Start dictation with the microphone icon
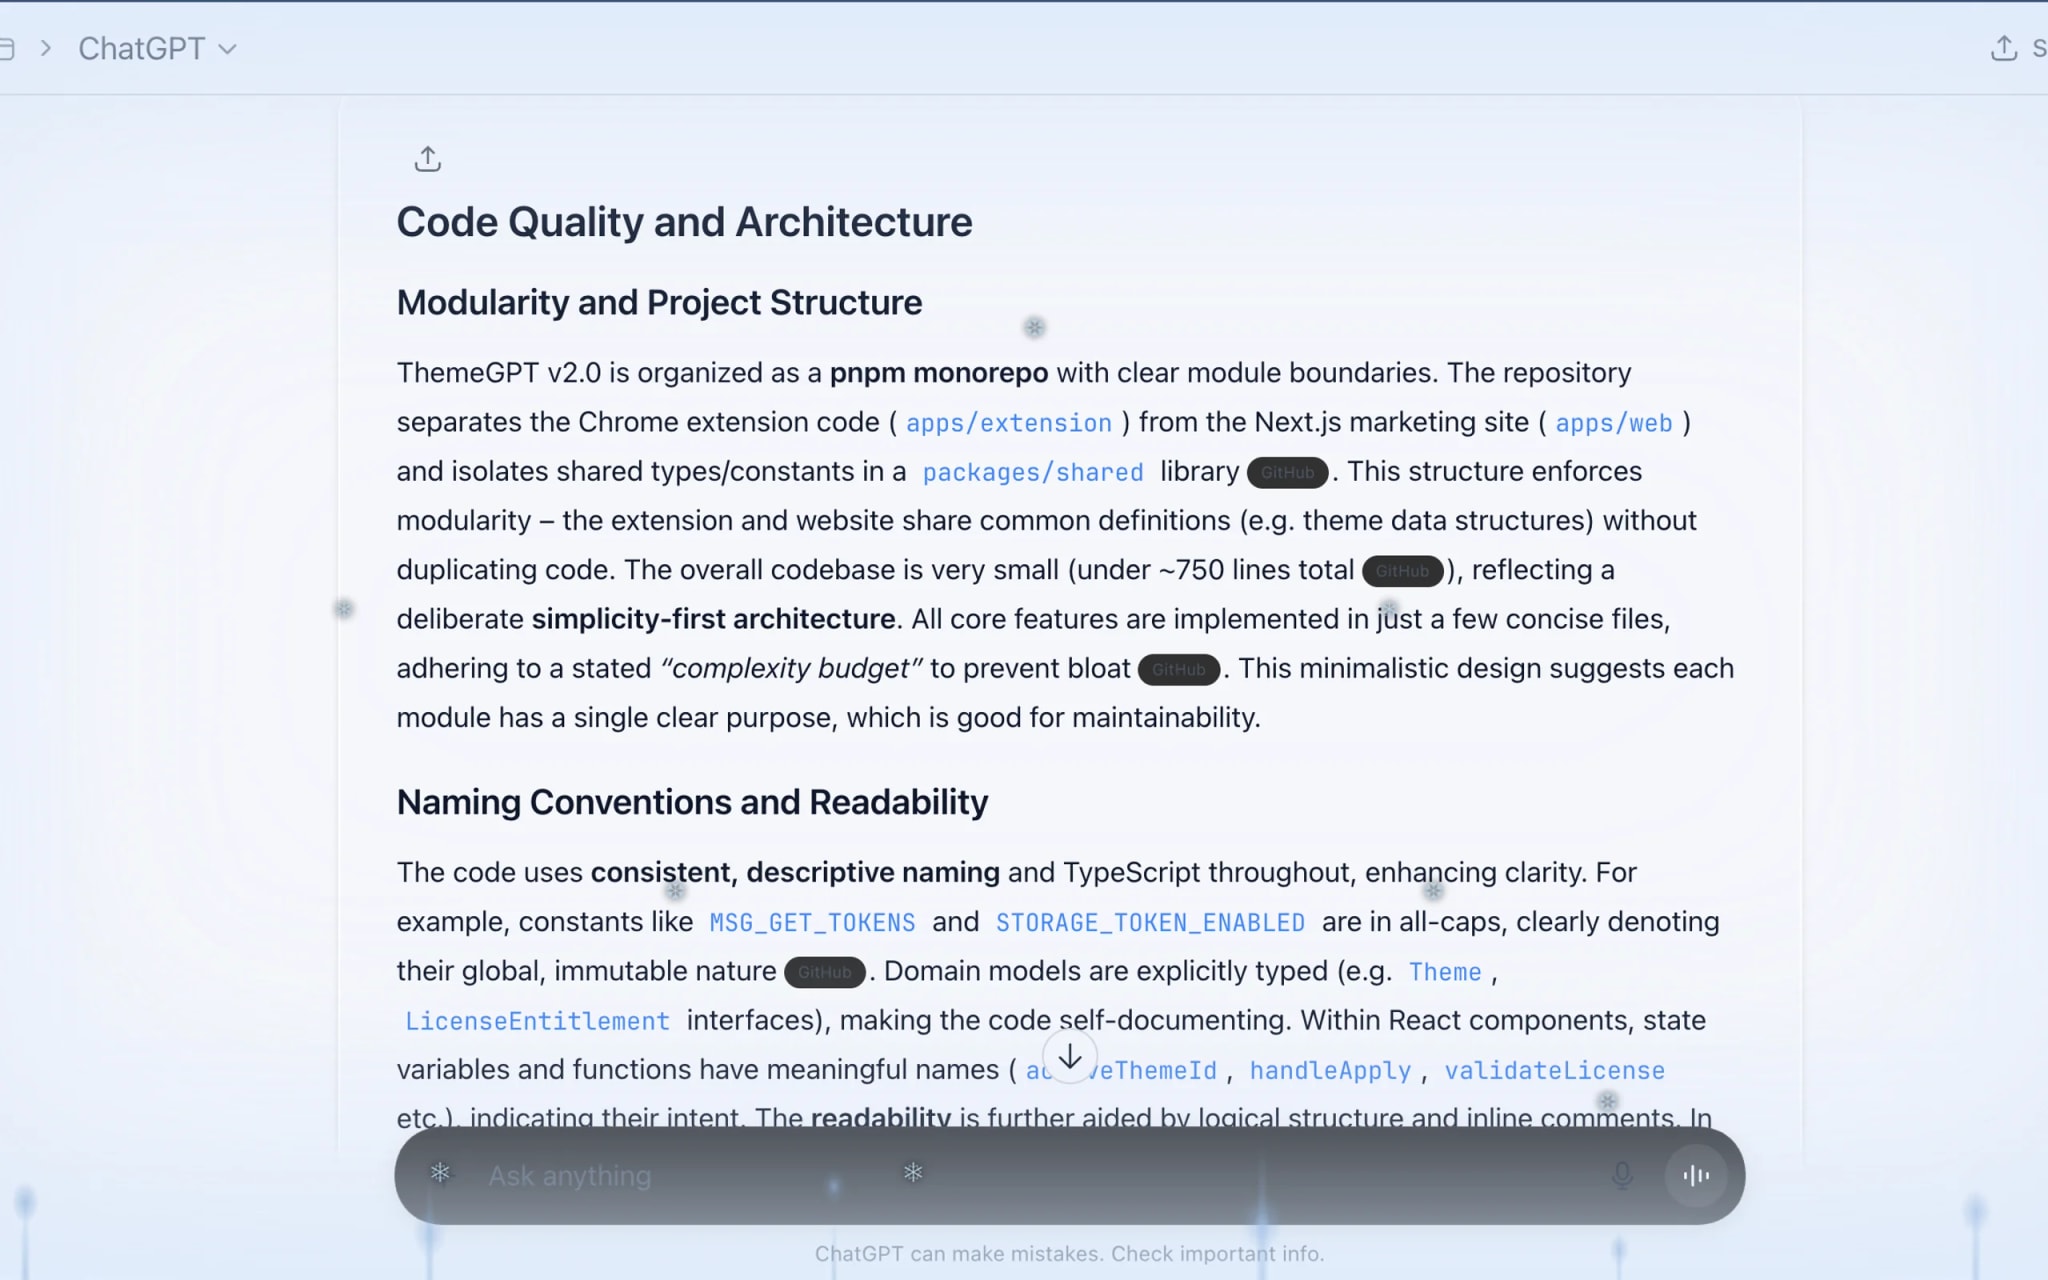 [1623, 1176]
